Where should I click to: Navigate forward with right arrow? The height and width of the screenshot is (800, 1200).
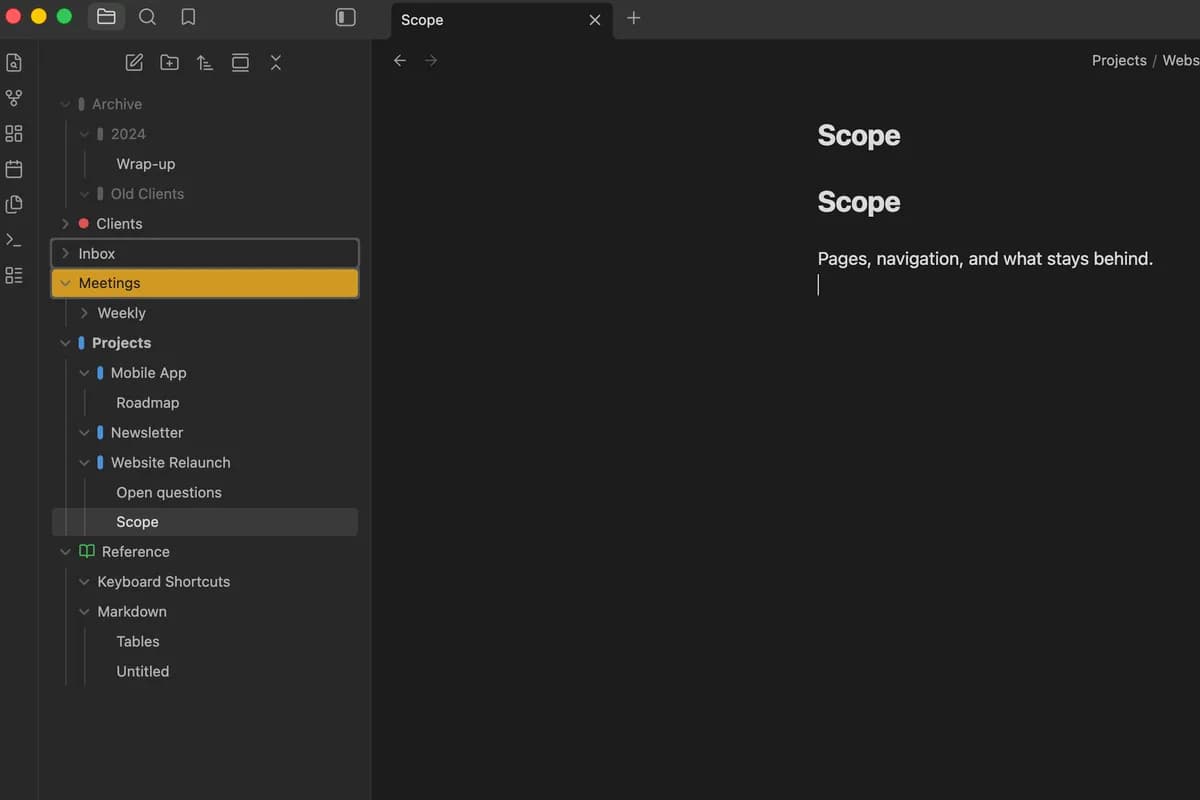tap(431, 61)
